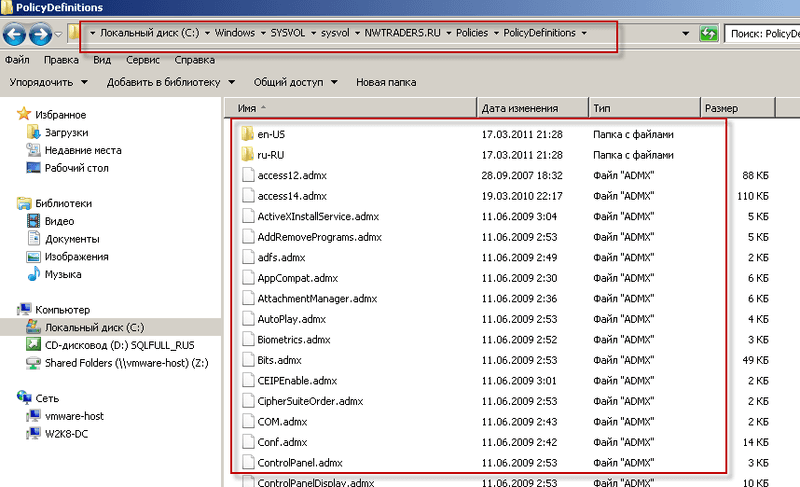Select the CipherSuiteOrder.admx file icon
This screenshot has width=800, height=487.
point(248,401)
